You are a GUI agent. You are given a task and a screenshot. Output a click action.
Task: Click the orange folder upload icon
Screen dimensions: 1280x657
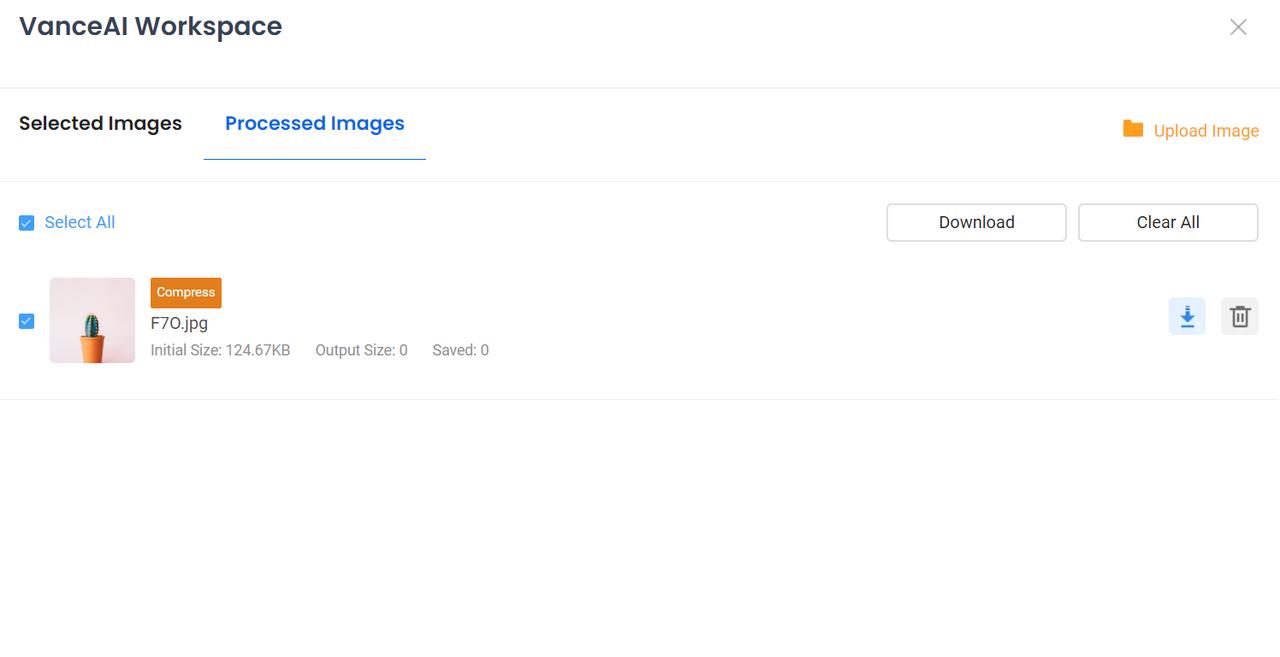(1133, 129)
